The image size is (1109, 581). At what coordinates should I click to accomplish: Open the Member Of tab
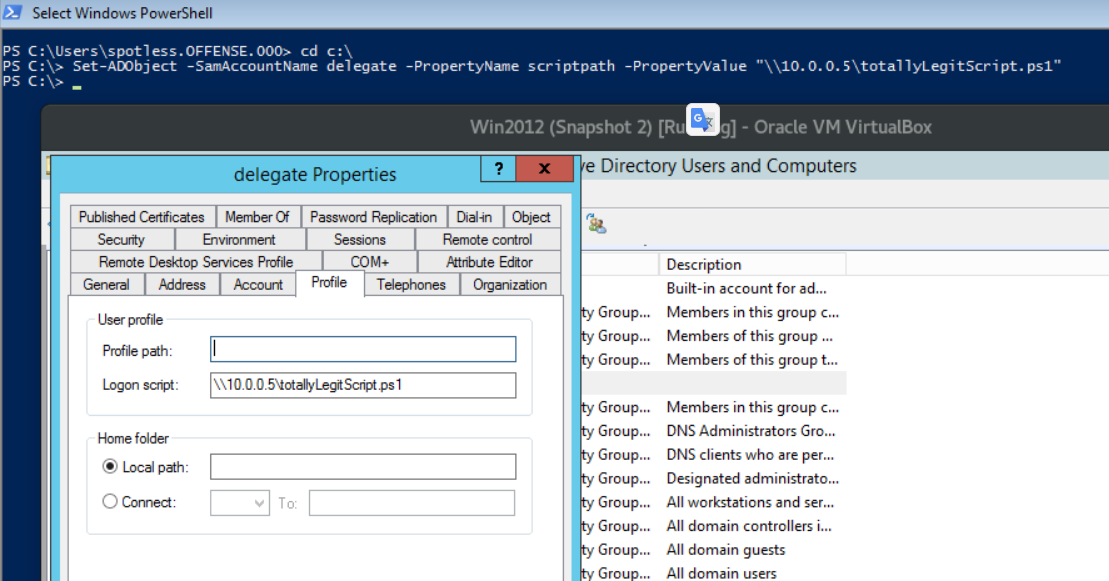click(257, 217)
